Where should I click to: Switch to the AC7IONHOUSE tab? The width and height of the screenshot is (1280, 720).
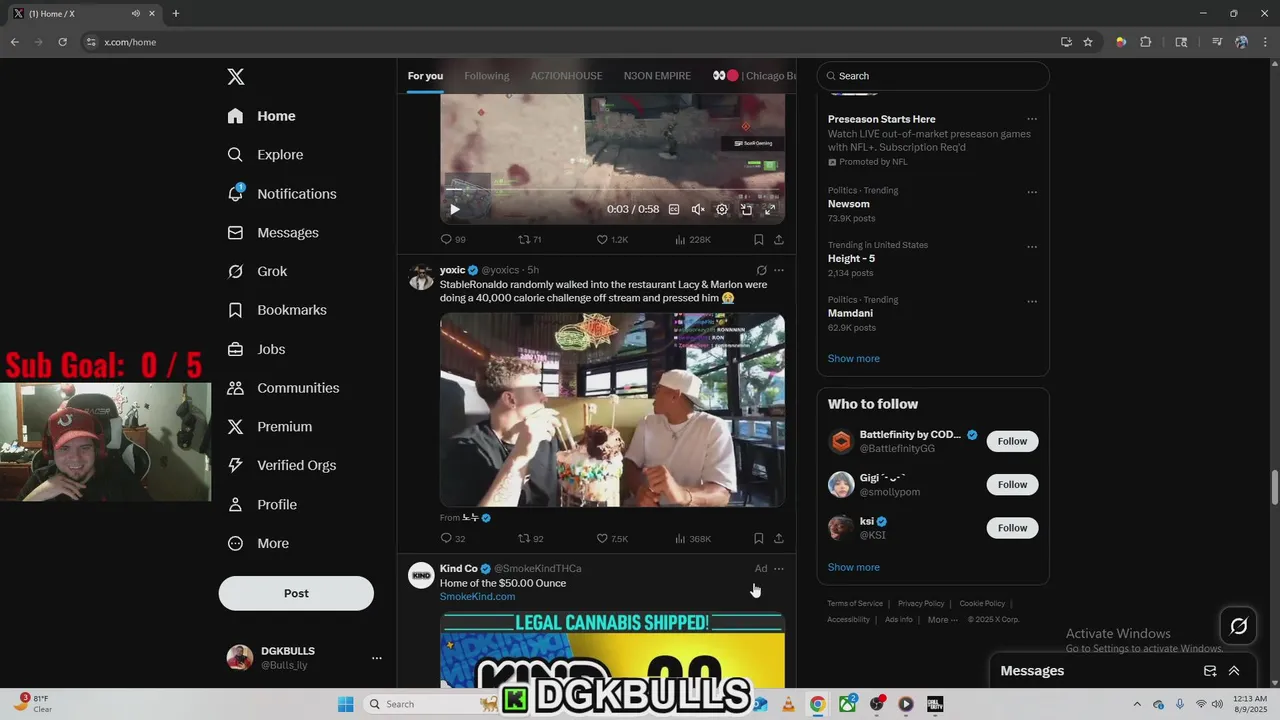(566, 76)
